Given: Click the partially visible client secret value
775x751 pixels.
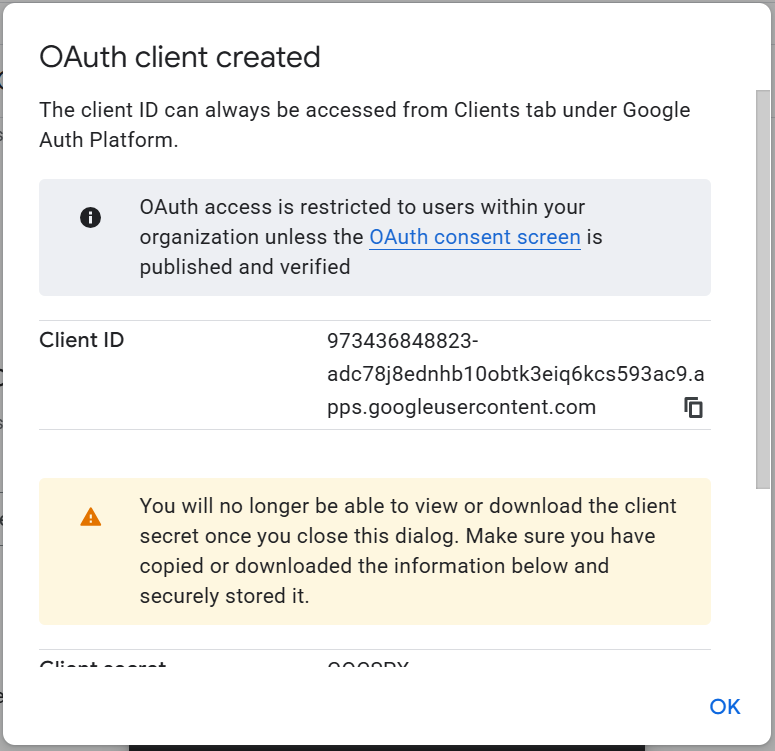Looking at the screenshot, I should point(369,667).
